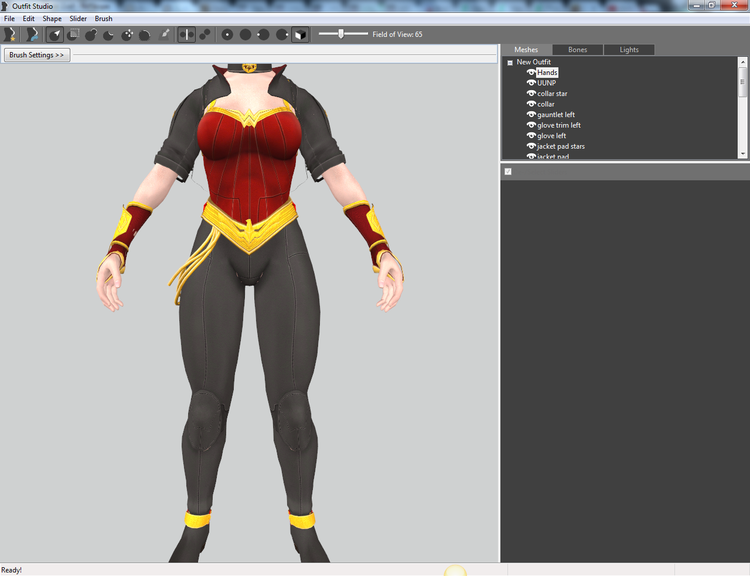Open the Edit menu
This screenshot has height=576, width=750.
coord(29,19)
